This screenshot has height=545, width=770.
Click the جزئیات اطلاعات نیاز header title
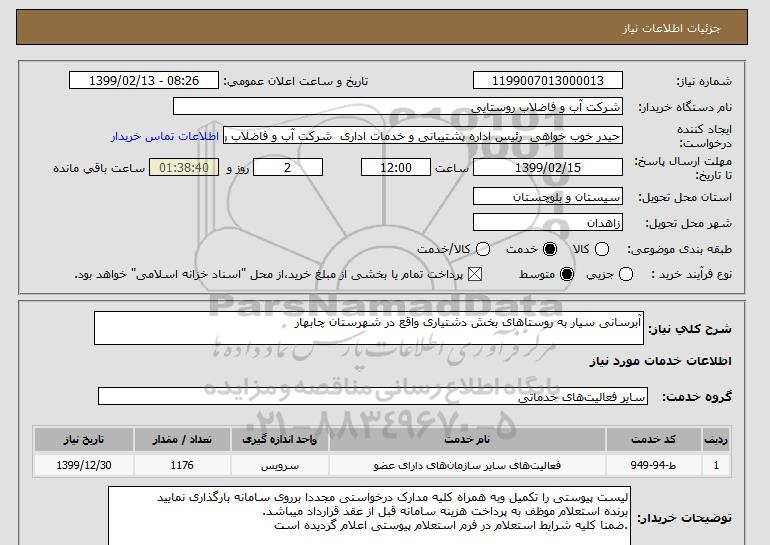pos(671,28)
